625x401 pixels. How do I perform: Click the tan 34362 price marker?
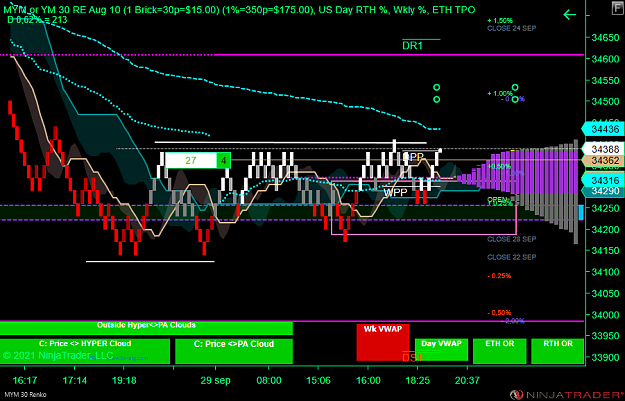pyautogui.click(x=603, y=161)
